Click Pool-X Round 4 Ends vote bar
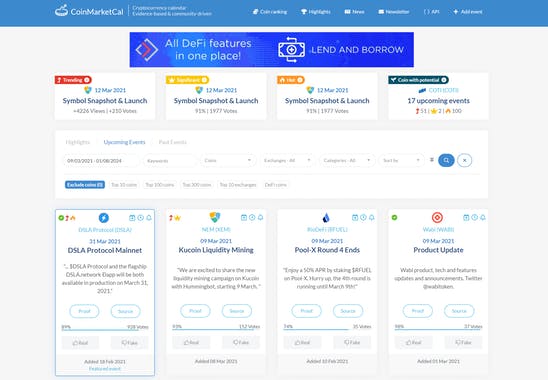This screenshot has width=548, height=380. tap(327, 329)
